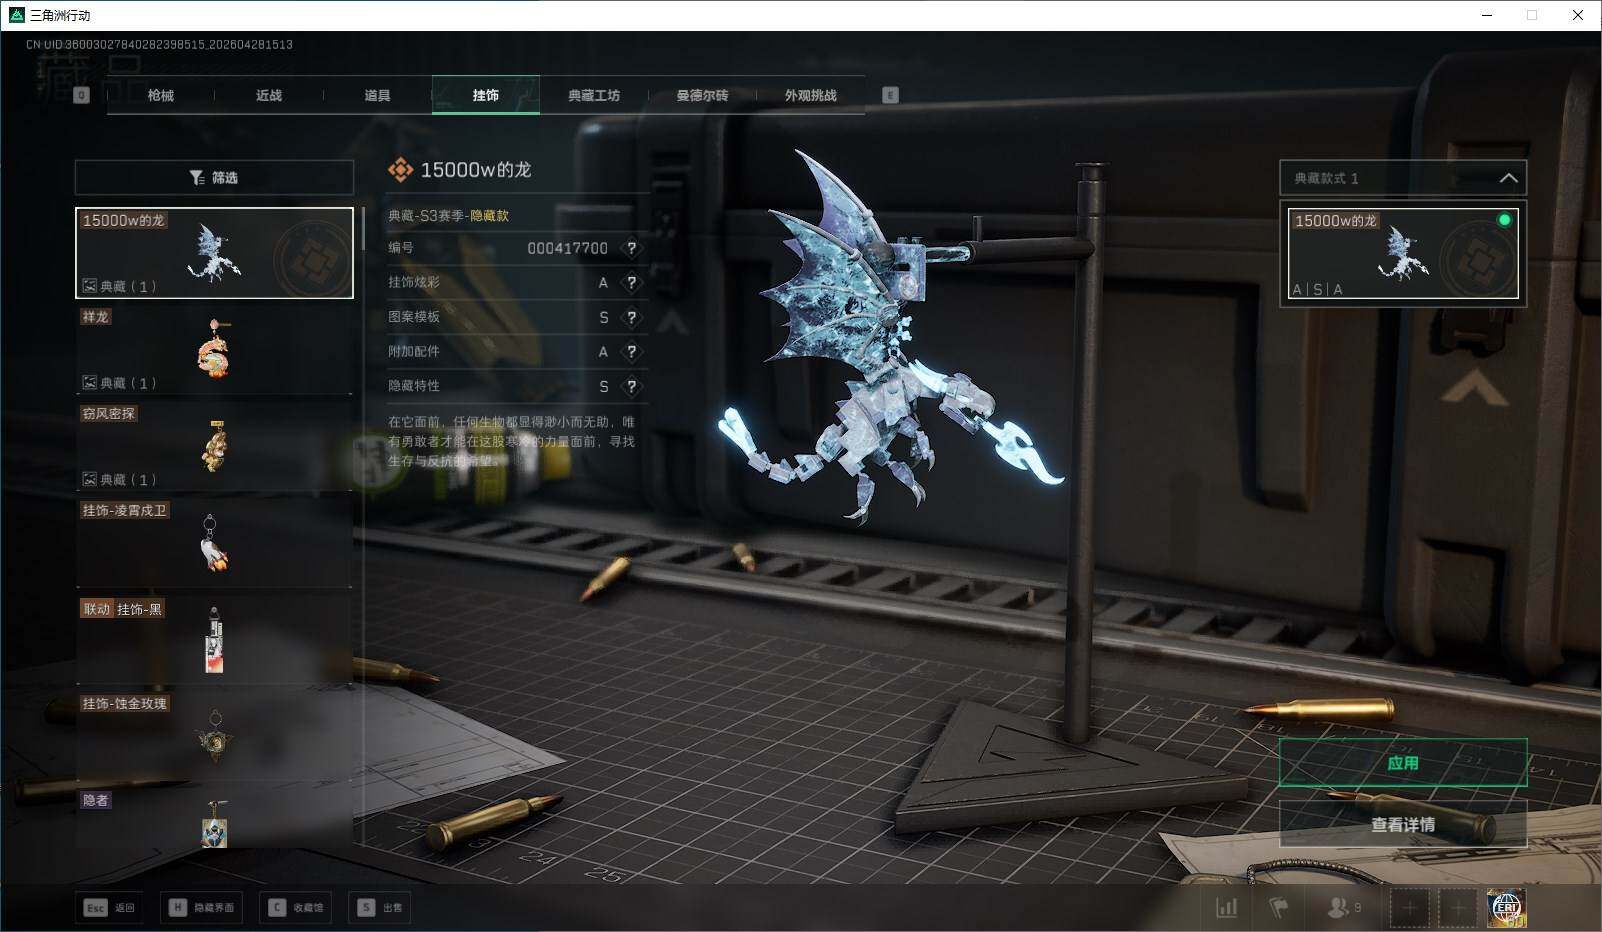
Task: Select the 15000w的龙 style card under 典藏款式
Action: [1403, 254]
